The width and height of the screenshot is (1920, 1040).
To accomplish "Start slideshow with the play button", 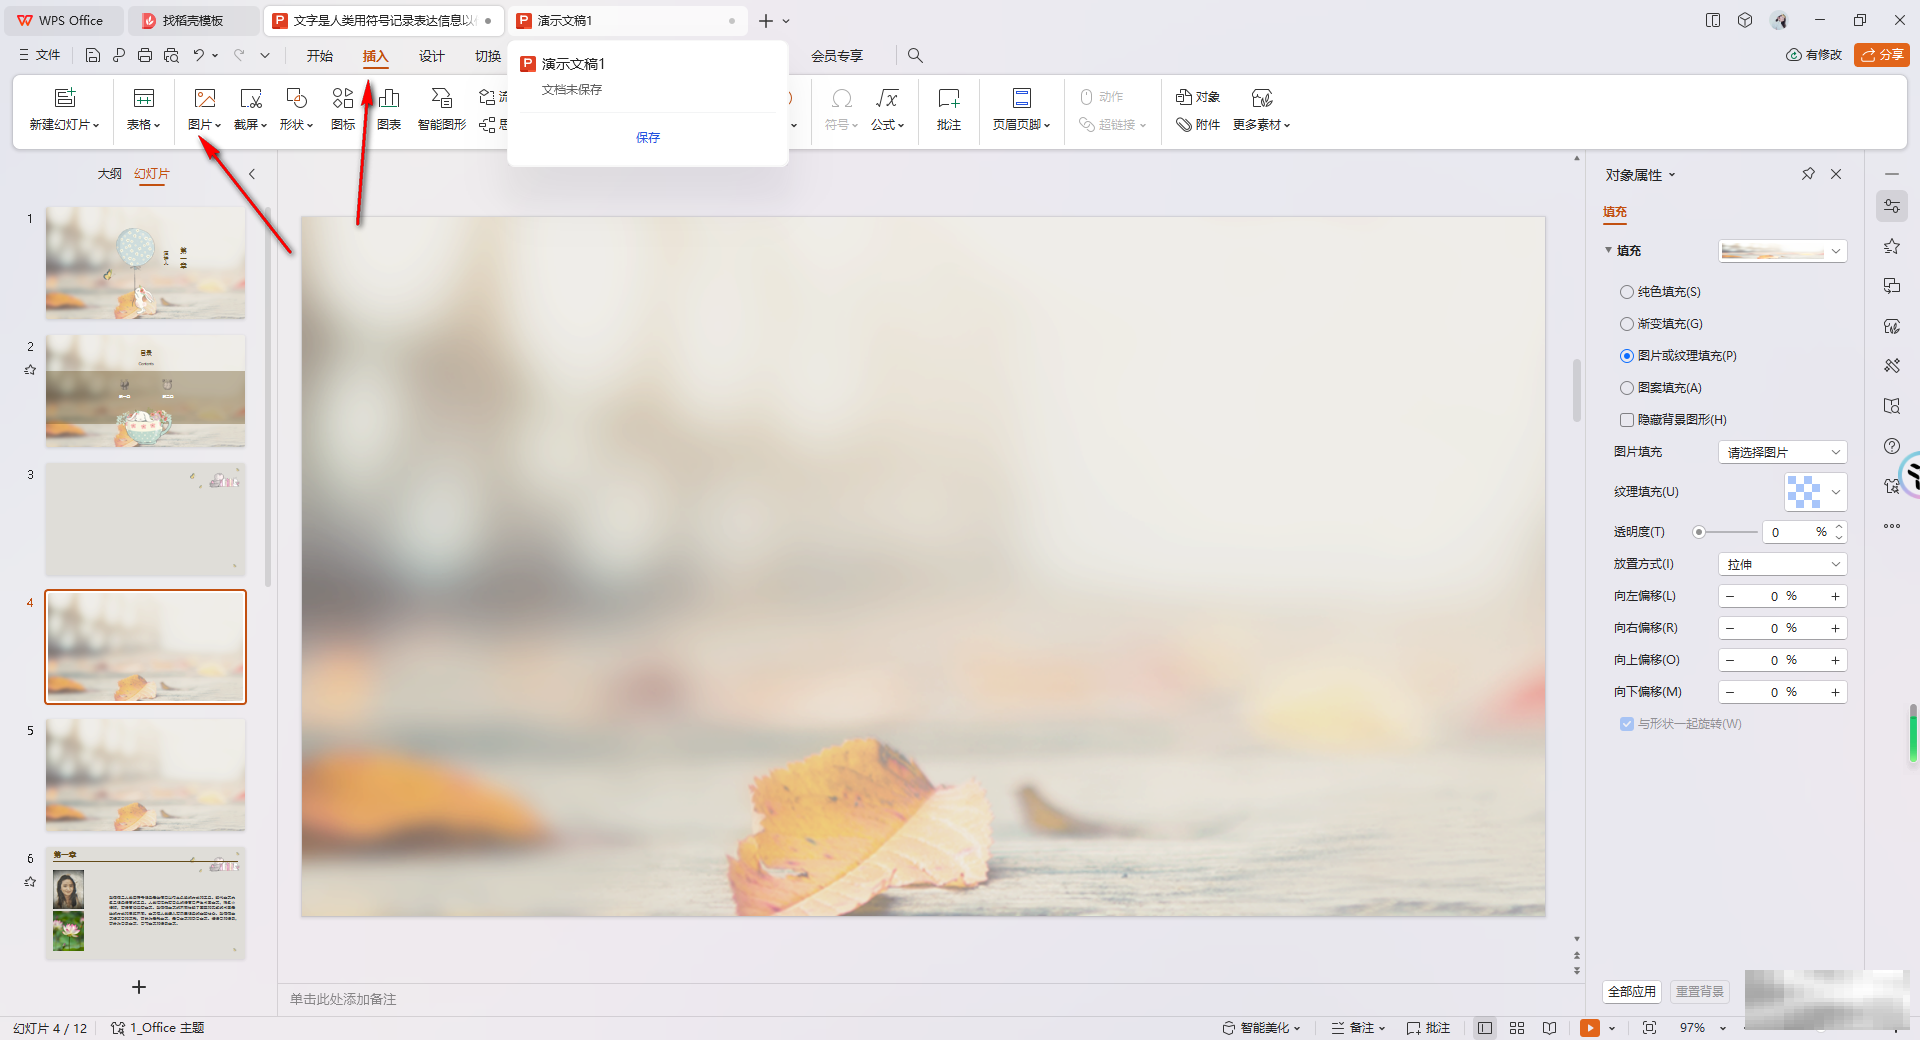I will coord(1590,1028).
